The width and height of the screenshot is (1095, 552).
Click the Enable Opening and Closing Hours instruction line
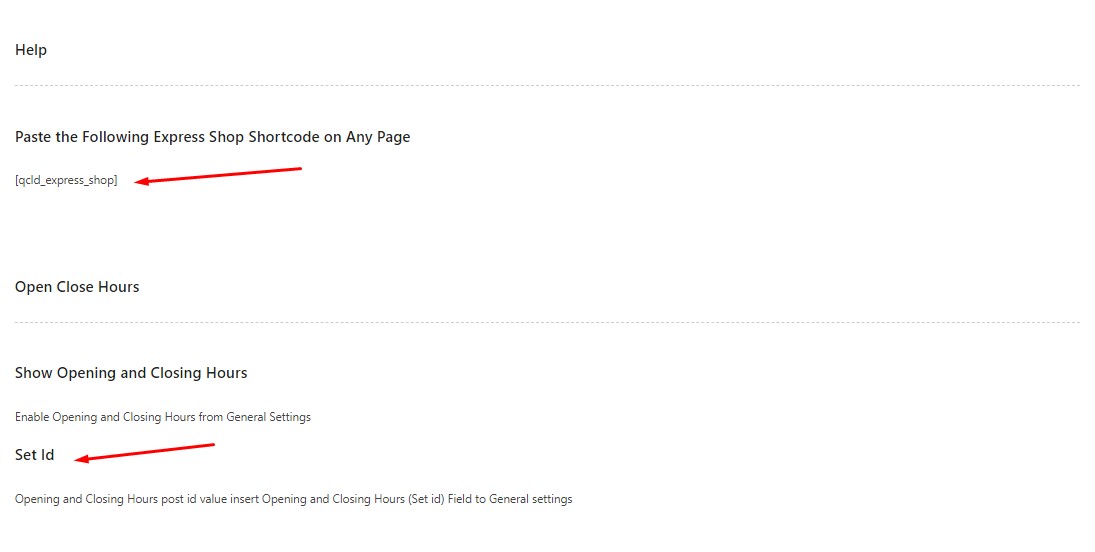coord(162,417)
